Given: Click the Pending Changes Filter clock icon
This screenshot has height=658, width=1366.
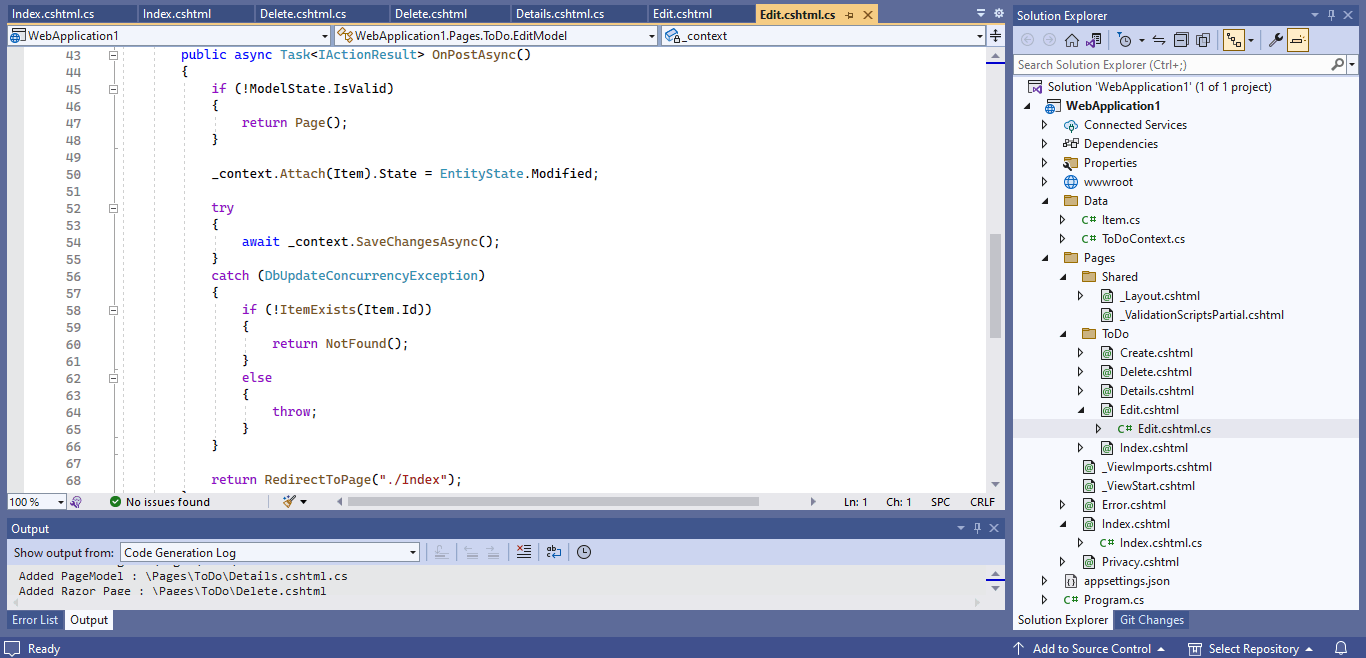Looking at the screenshot, I should [1125, 40].
